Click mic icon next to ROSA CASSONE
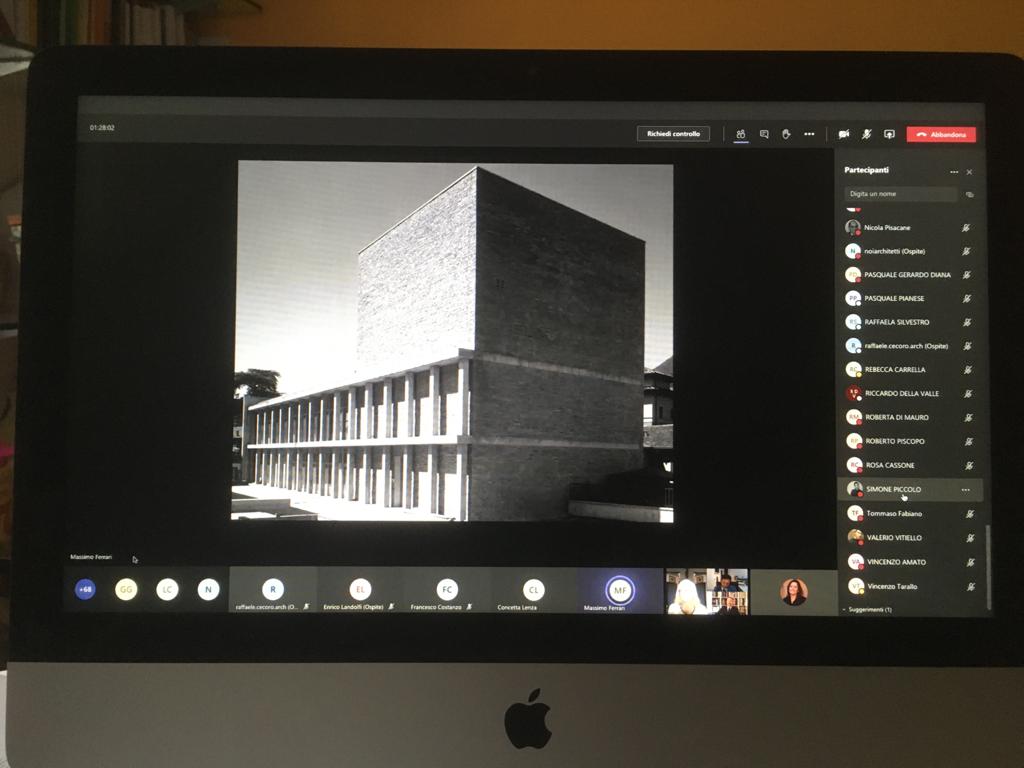Viewport: 1024px width, 768px height. [970, 466]
